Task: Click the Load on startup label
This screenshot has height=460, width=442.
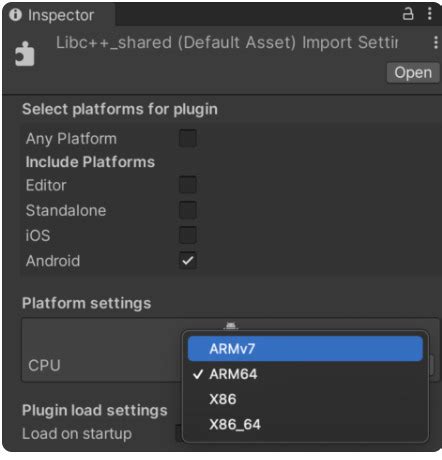Action: 77,434
